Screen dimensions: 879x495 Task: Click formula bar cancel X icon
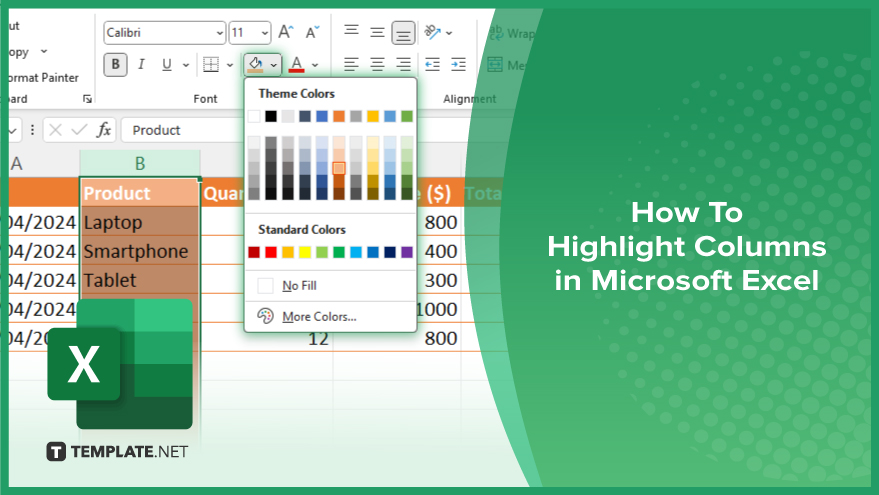[x=55, y=130]
